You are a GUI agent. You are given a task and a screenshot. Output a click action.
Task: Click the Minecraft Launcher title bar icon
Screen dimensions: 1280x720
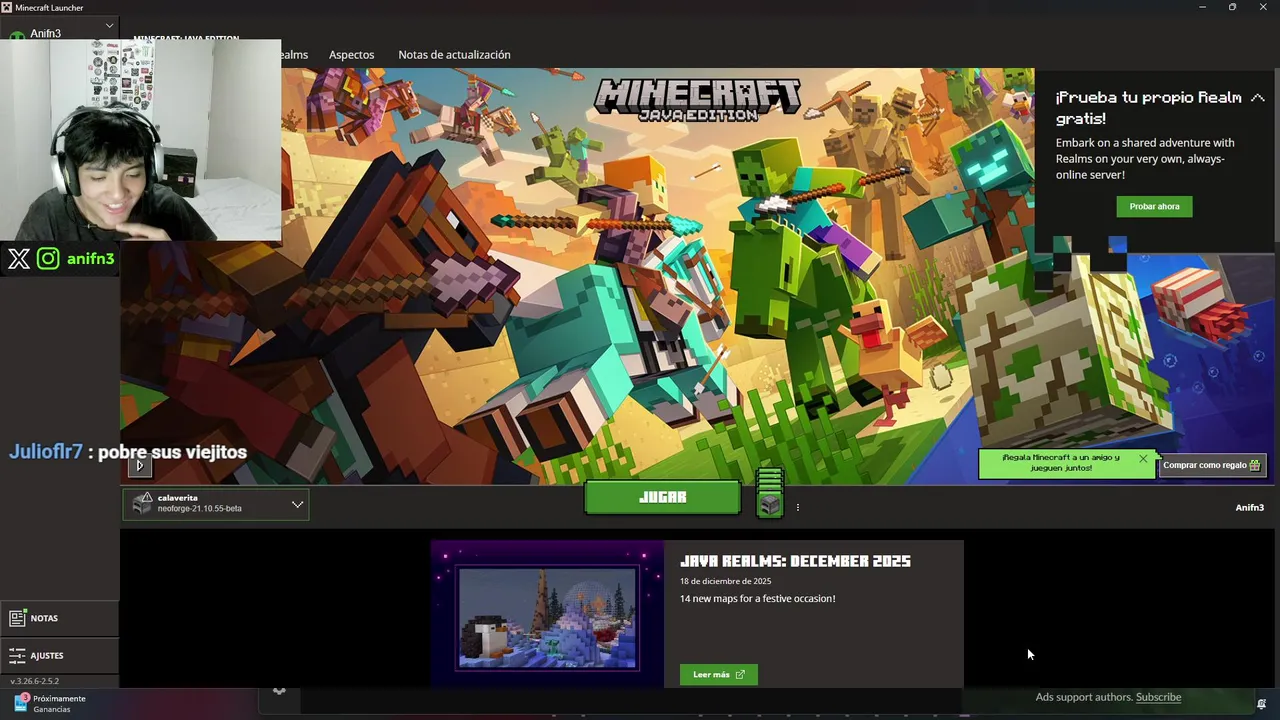pyautogui.click(x=7, y=7)
